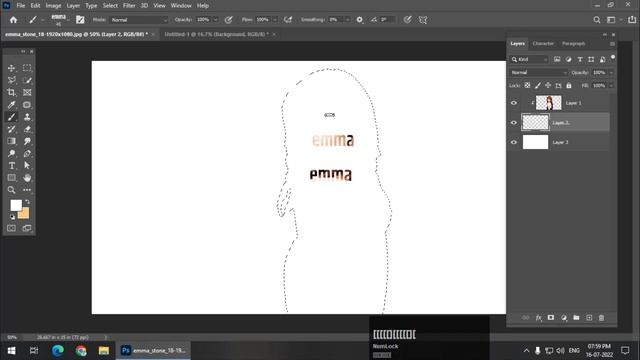Select the Crop tool
Image resolution: width=640 pixels, height=360 pixels.
pos(11,93)
